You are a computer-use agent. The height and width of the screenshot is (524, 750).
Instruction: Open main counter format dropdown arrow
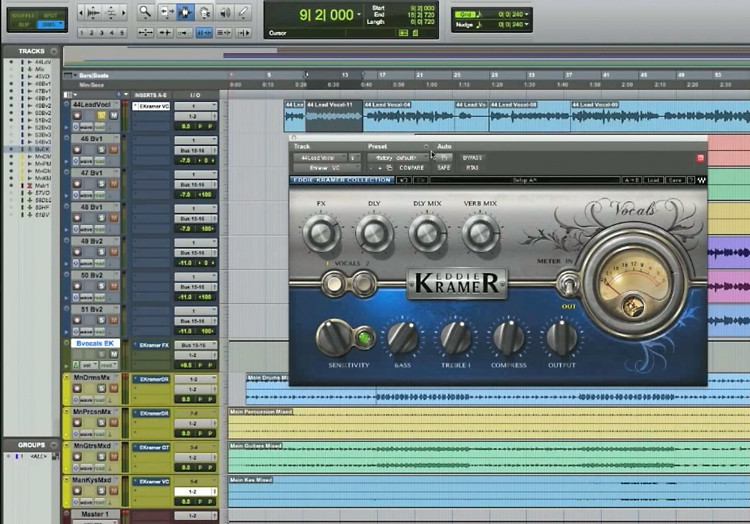pos(359,15)
